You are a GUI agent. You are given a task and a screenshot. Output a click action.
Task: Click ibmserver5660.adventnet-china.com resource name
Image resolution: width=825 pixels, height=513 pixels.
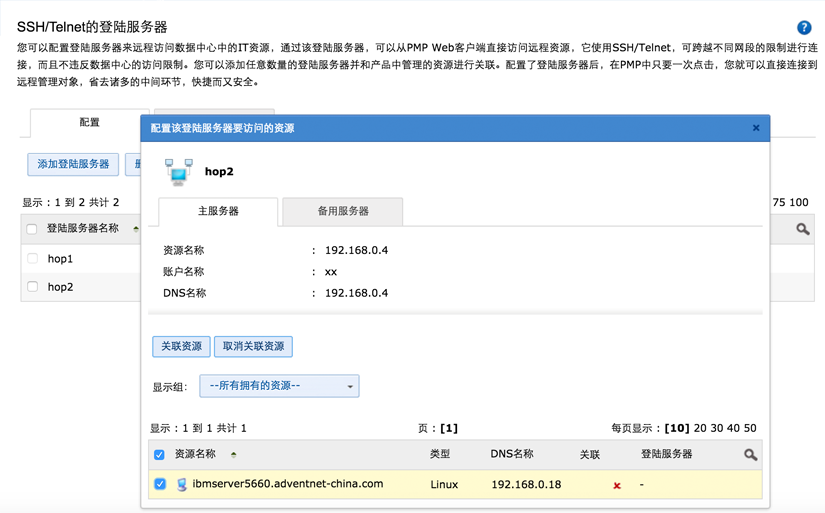pyautogui.click(x=288, y=484)
